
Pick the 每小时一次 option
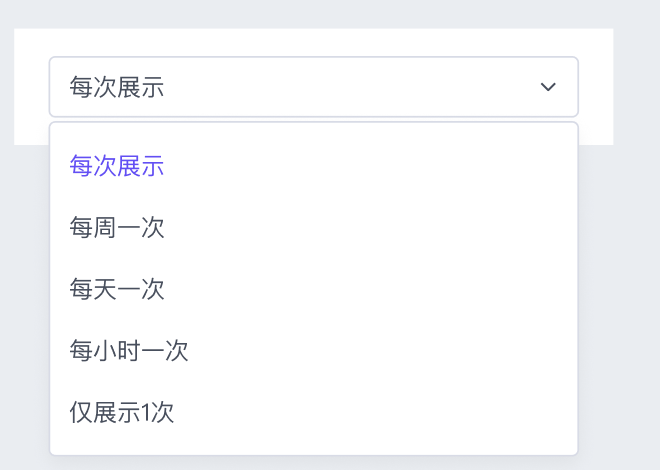[x=129, y=351]
